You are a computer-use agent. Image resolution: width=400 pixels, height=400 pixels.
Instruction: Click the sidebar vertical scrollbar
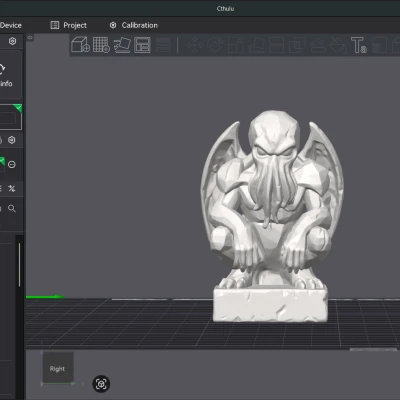[x=19, y=265]
